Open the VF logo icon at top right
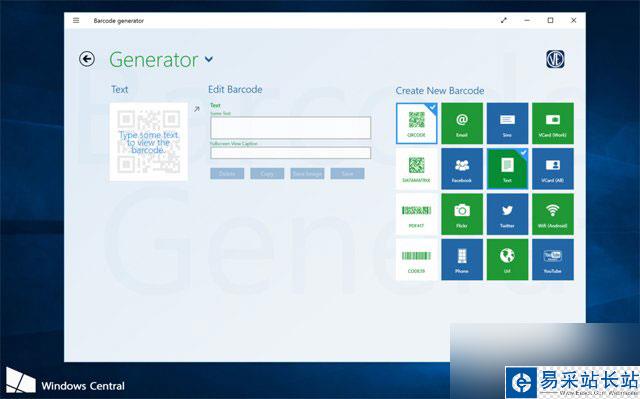640x399 pixels. click(555, 60)
